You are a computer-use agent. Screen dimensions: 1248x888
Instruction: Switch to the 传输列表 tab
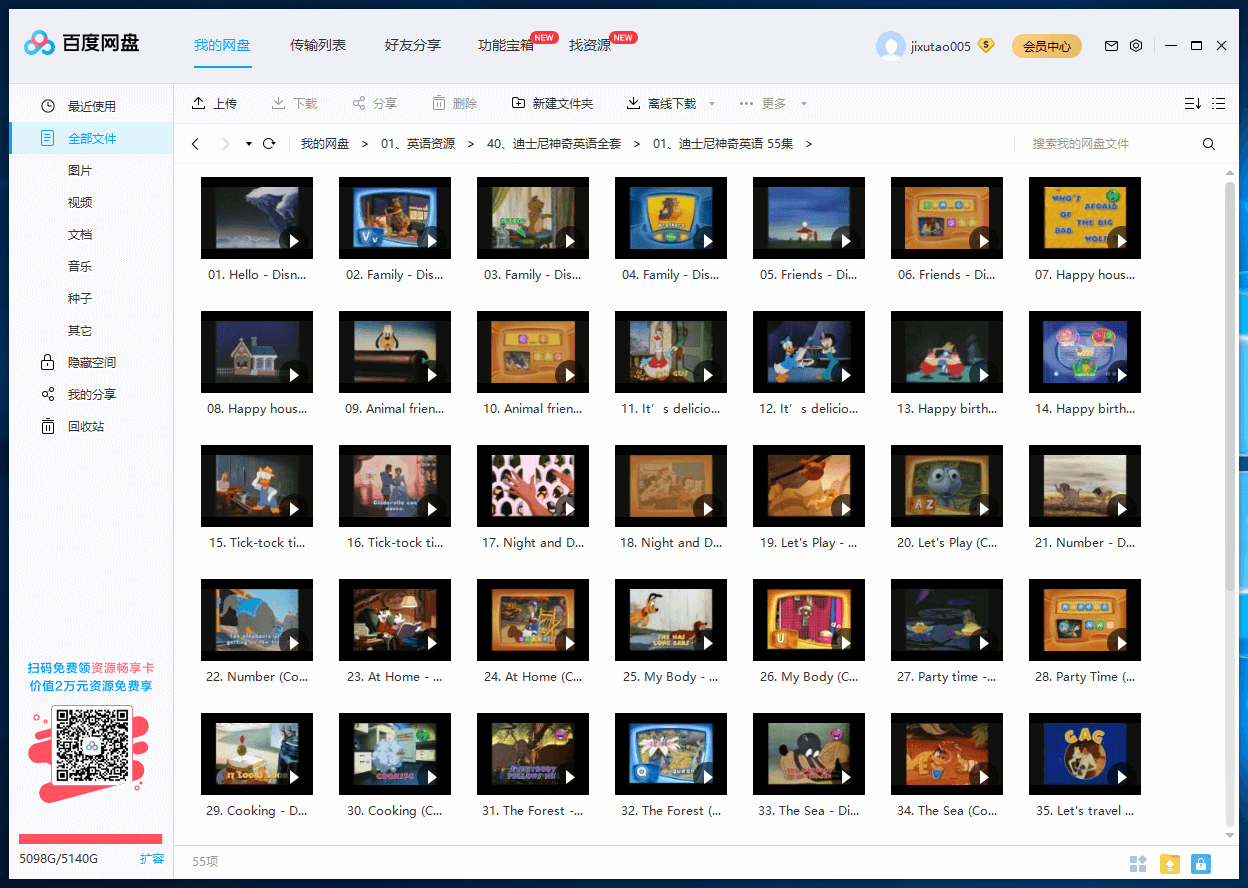coord(318,46)
